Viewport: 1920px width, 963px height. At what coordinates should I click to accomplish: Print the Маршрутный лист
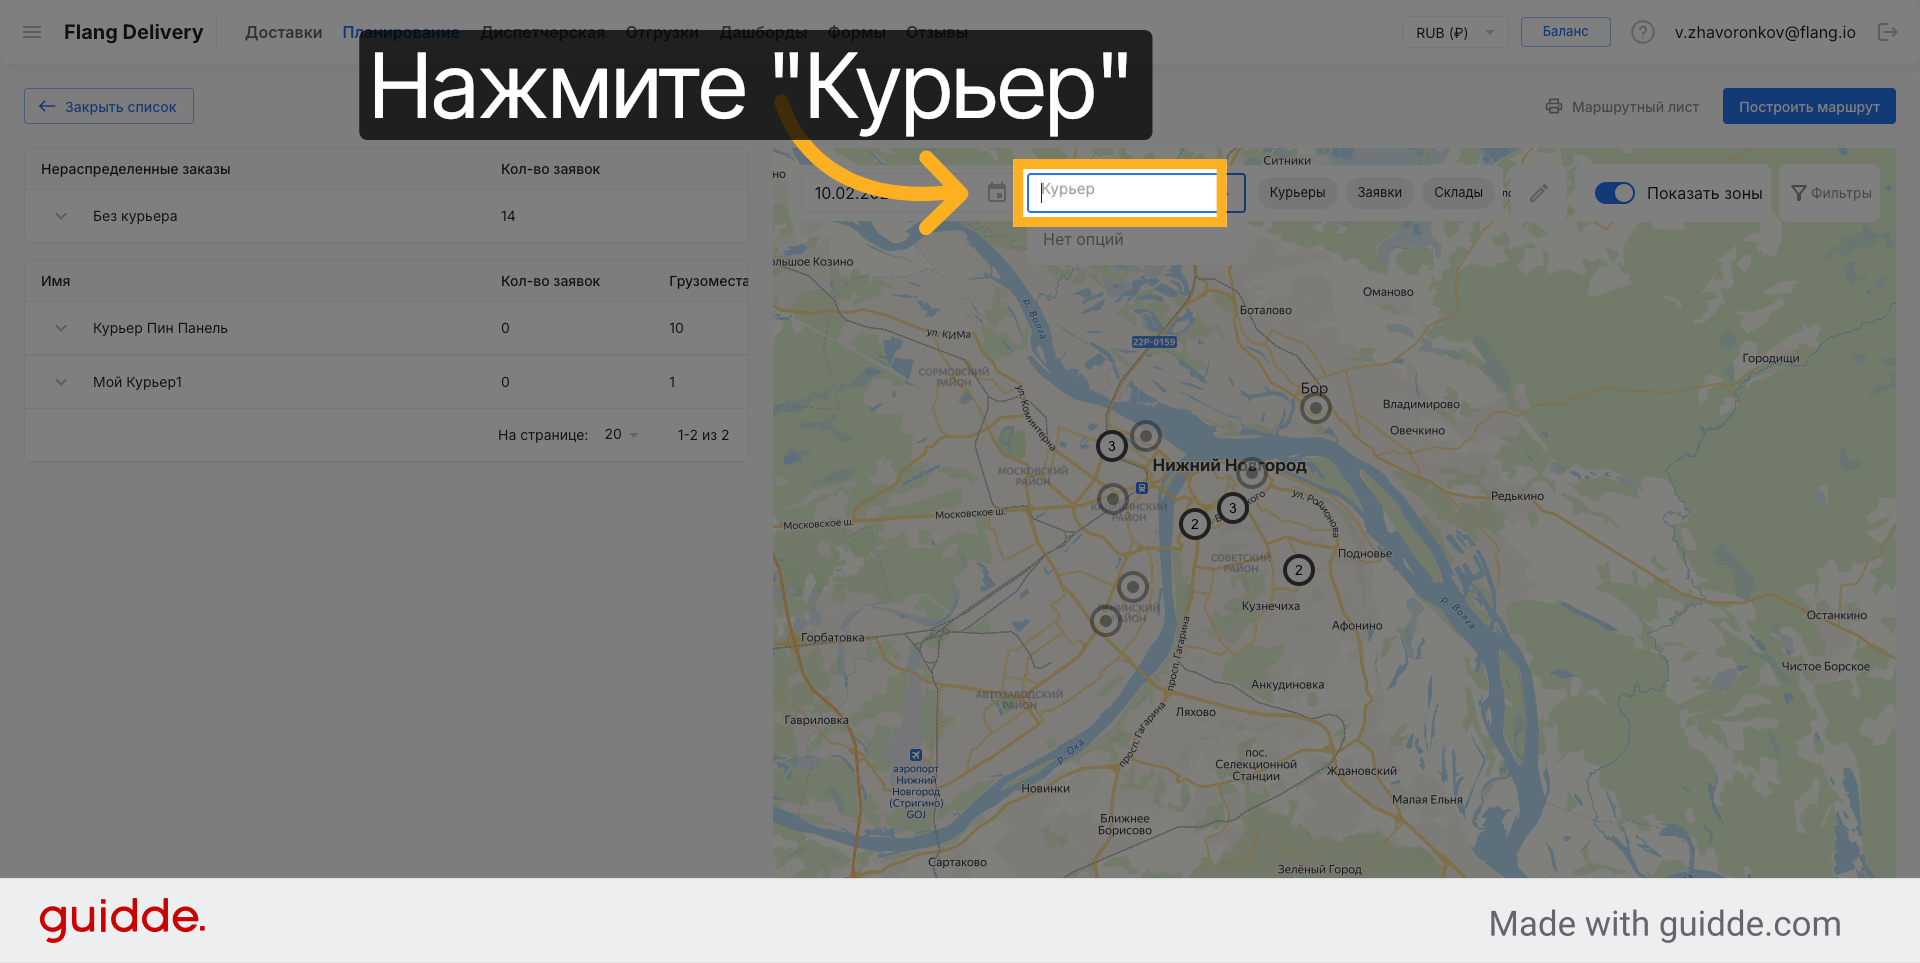tap(1620, 106)
